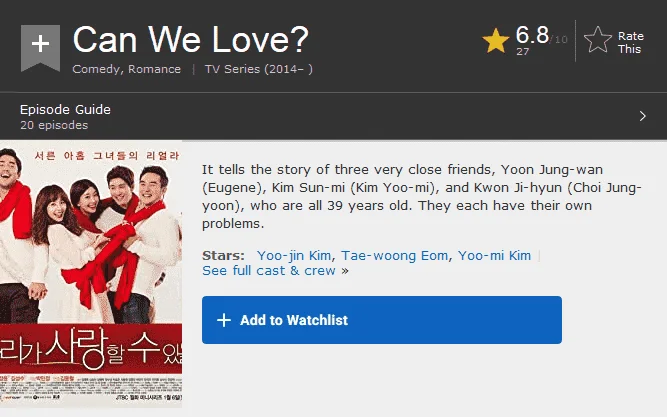667x417 pixels.
Task: Click the TV Series (2014– ) link
Action: 259,69
